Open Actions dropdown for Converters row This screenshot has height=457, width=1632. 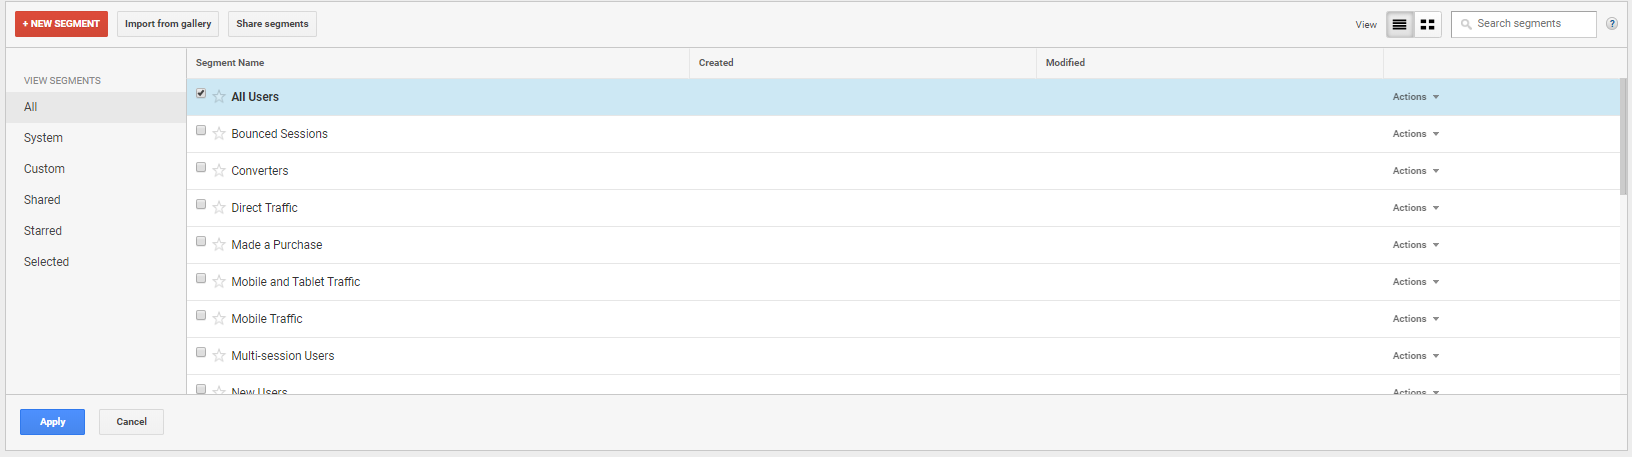(x=1415, y=171)
